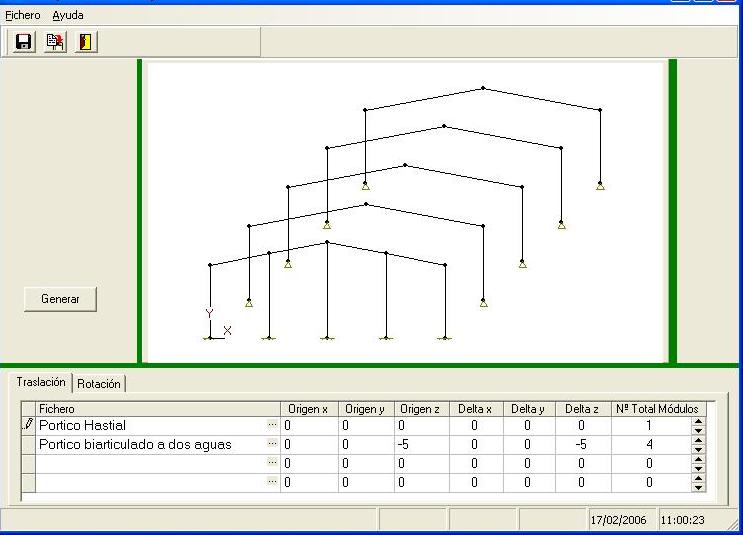743x535 pixels.
Task: Click the ellipsis button in third row
Action: click(x=272, y=463)
